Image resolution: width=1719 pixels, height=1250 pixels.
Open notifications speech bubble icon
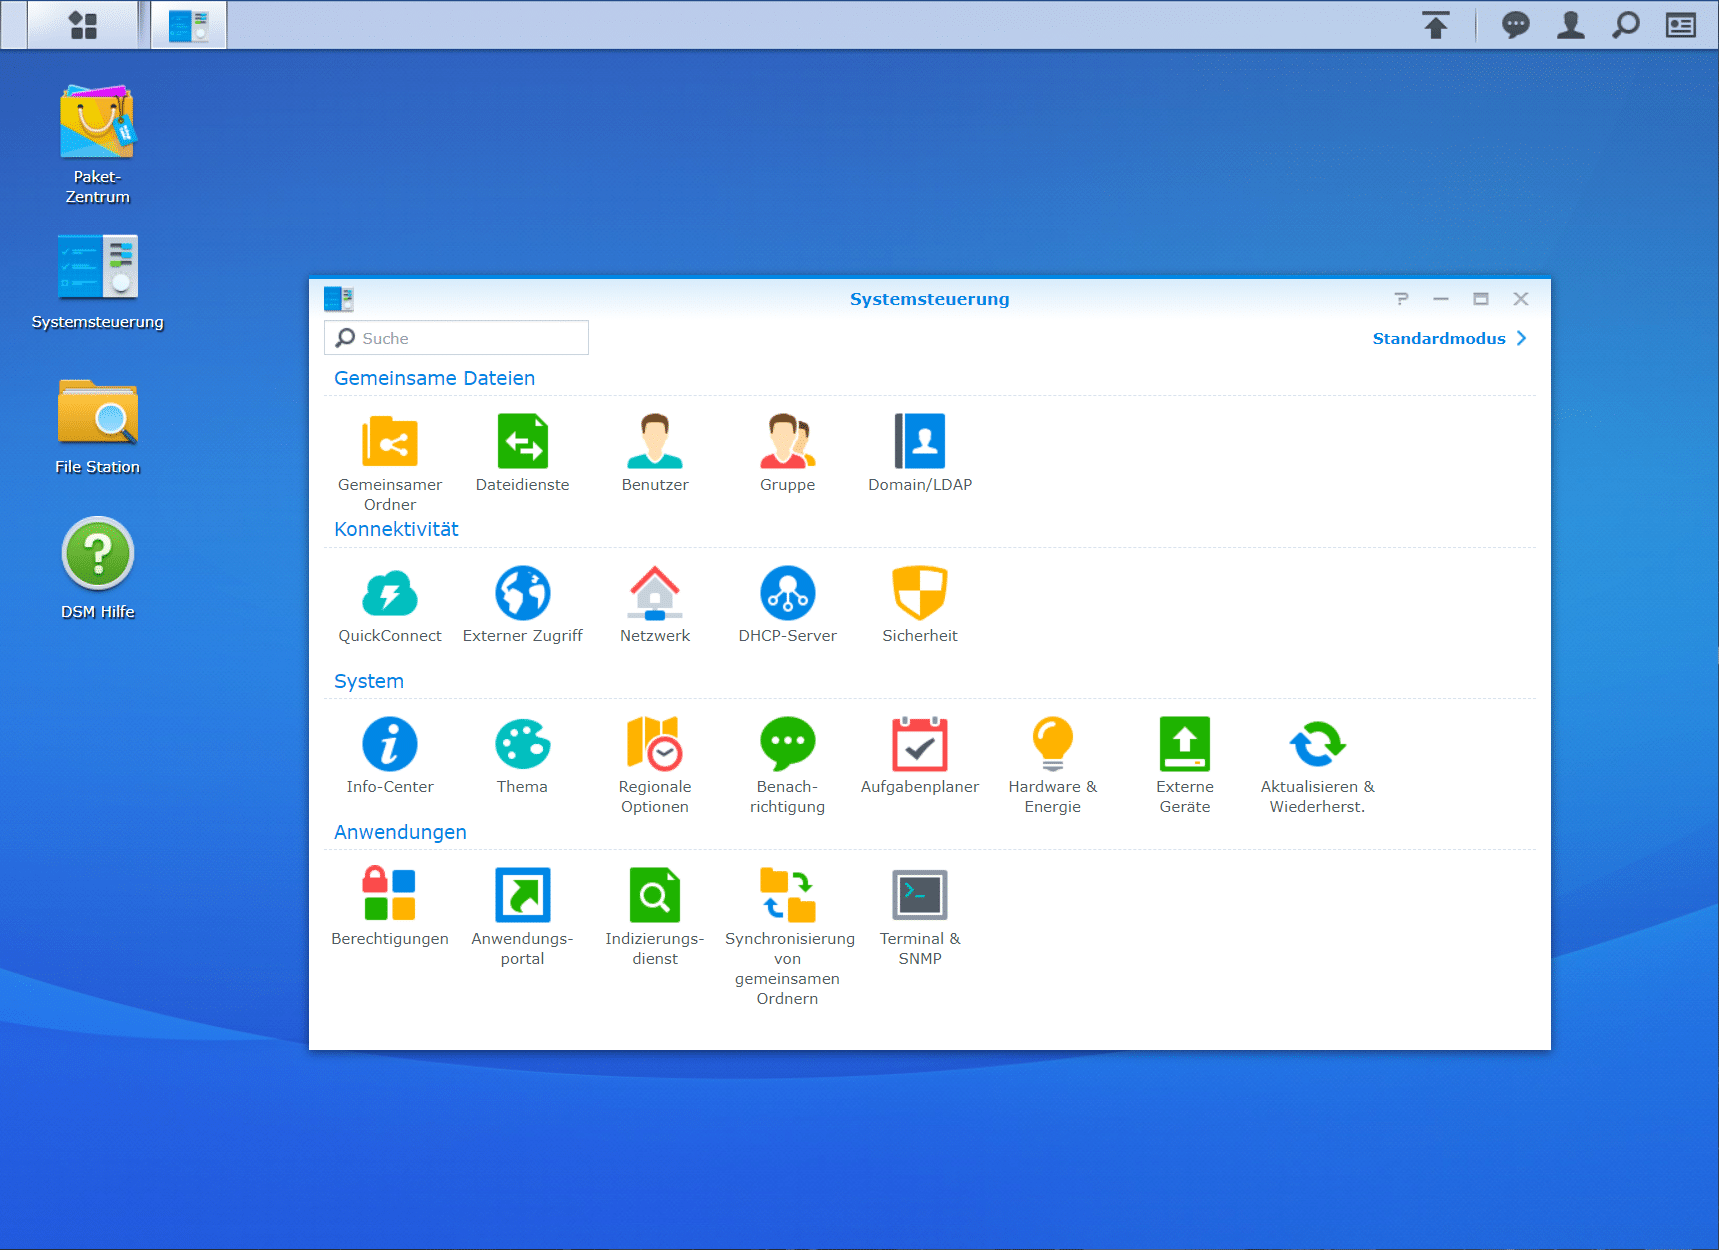tap(1515, 25)
